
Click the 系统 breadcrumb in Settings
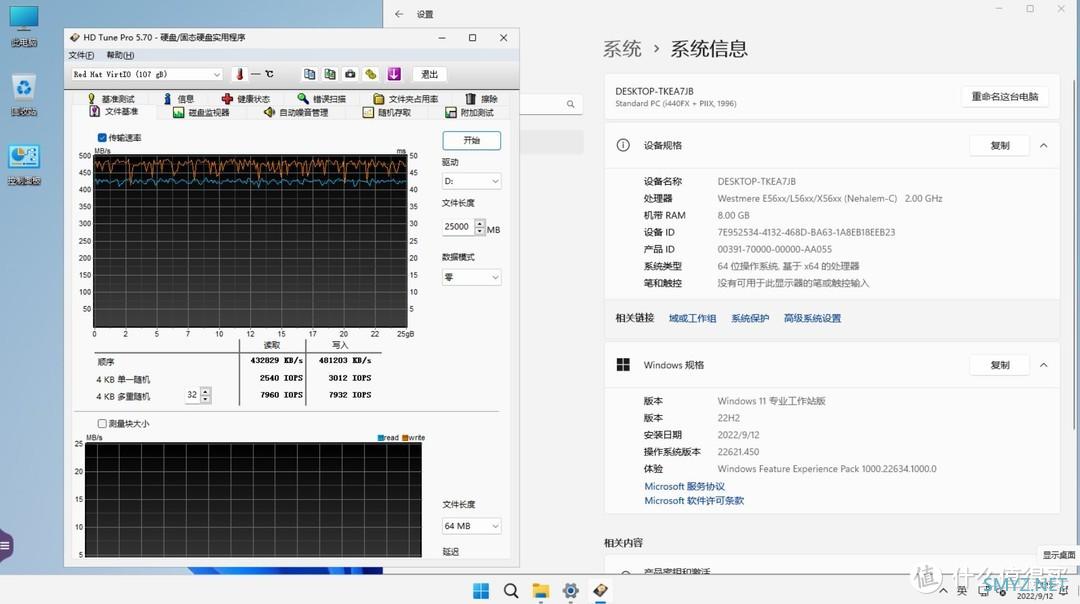coord(622,48)
